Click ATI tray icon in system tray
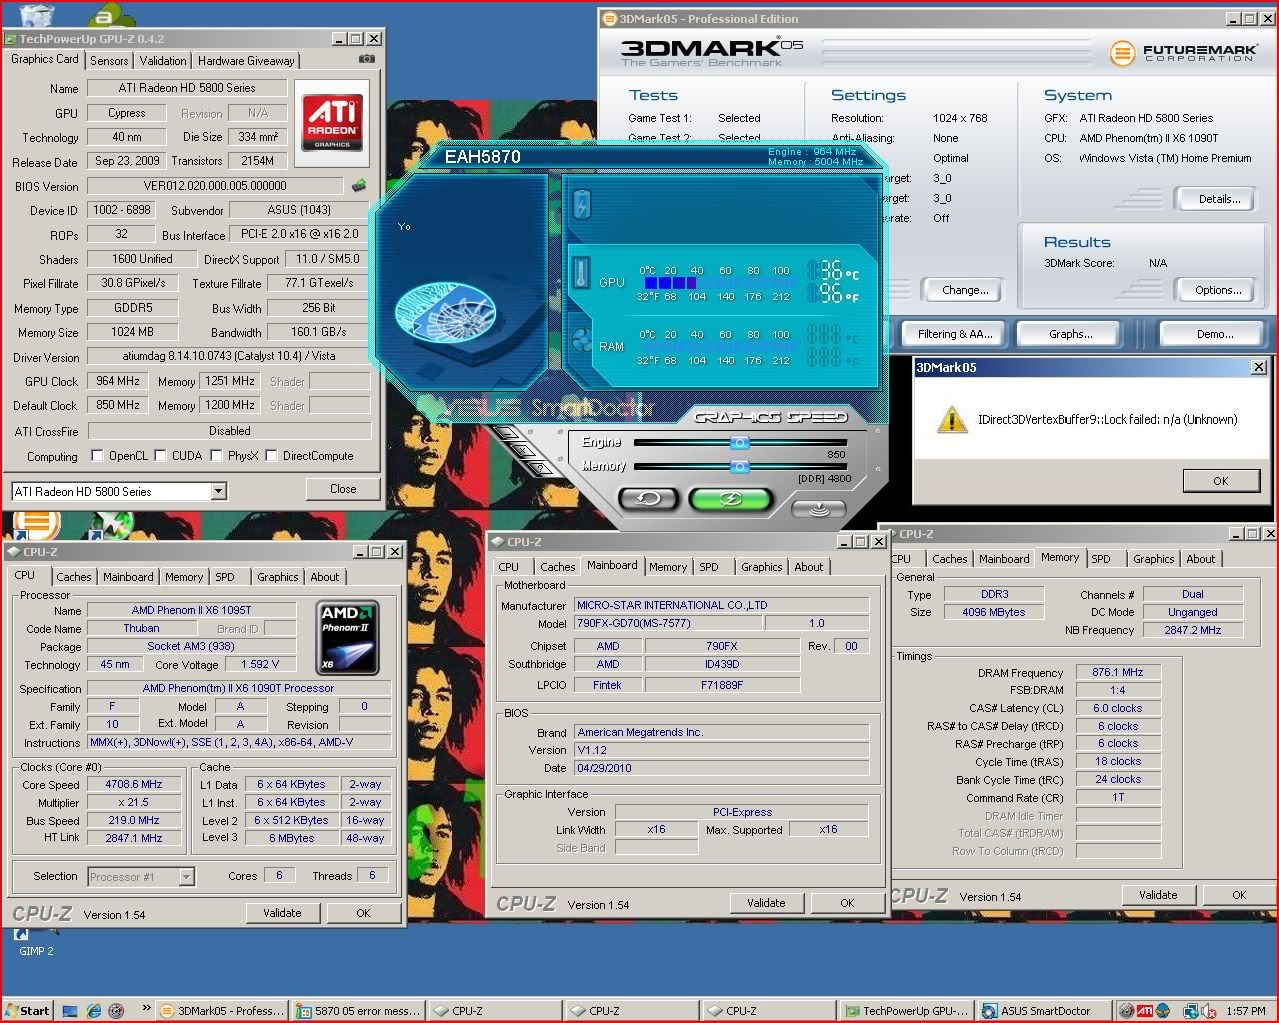The width and height of the screenshot is (1279, 1023). pos(1144,1010)
